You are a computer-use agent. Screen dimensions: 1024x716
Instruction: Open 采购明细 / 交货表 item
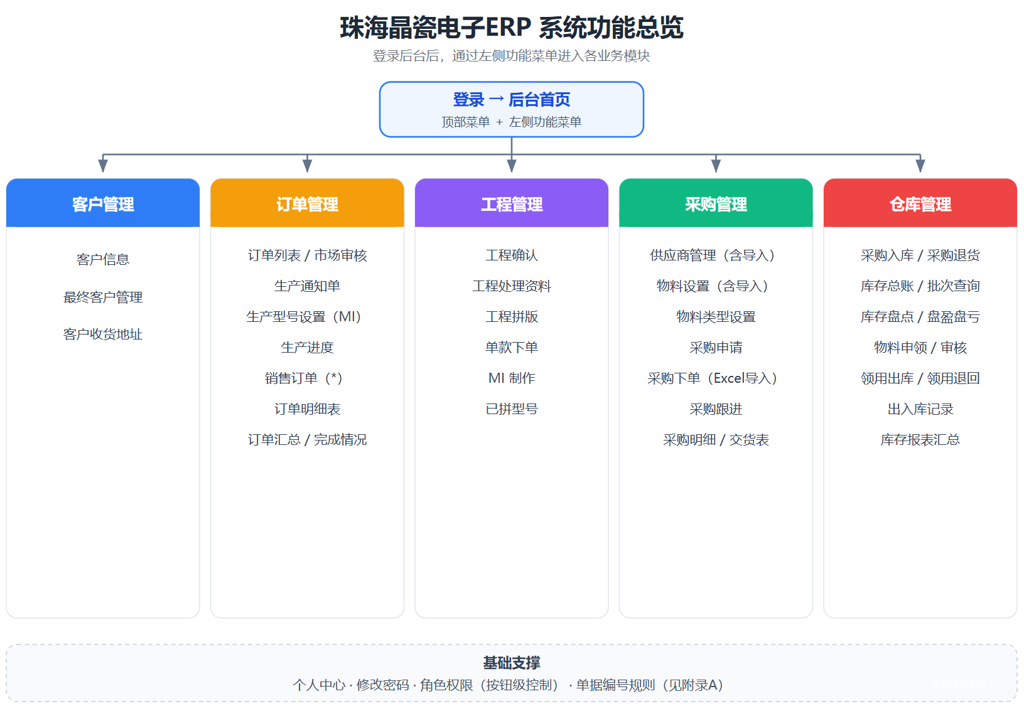[x=716, y=440]
